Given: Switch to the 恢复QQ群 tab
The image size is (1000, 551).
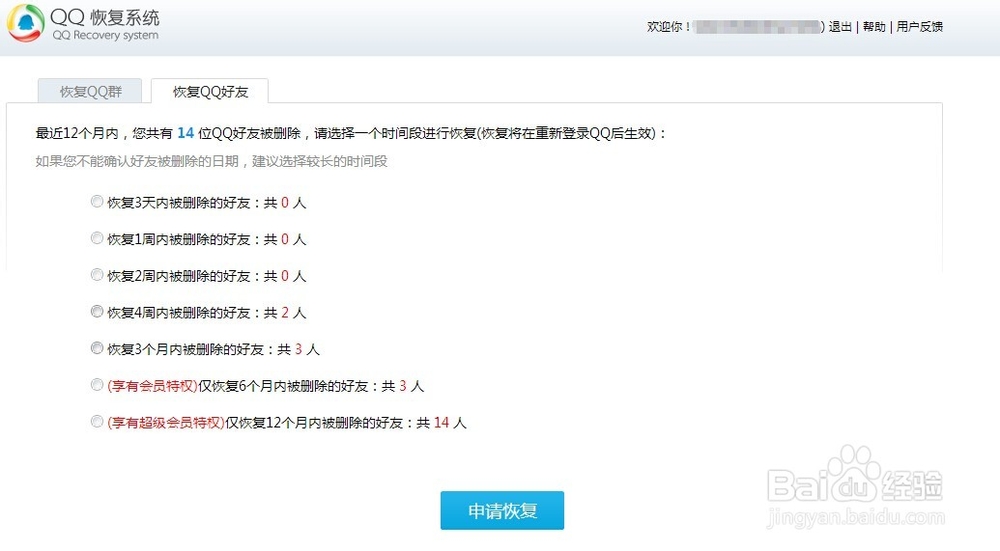Looking at the screenshot, I should click(91, 92).
